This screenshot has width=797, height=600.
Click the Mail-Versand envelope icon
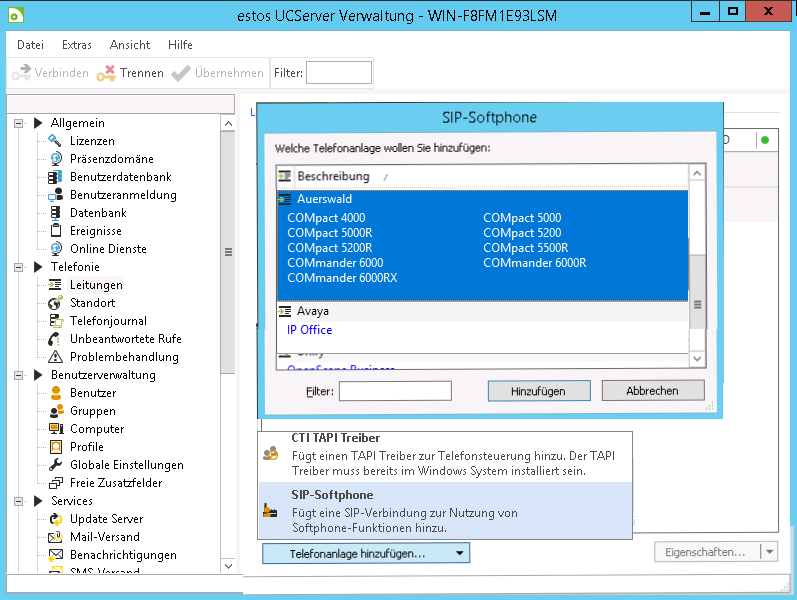point(54,537)
